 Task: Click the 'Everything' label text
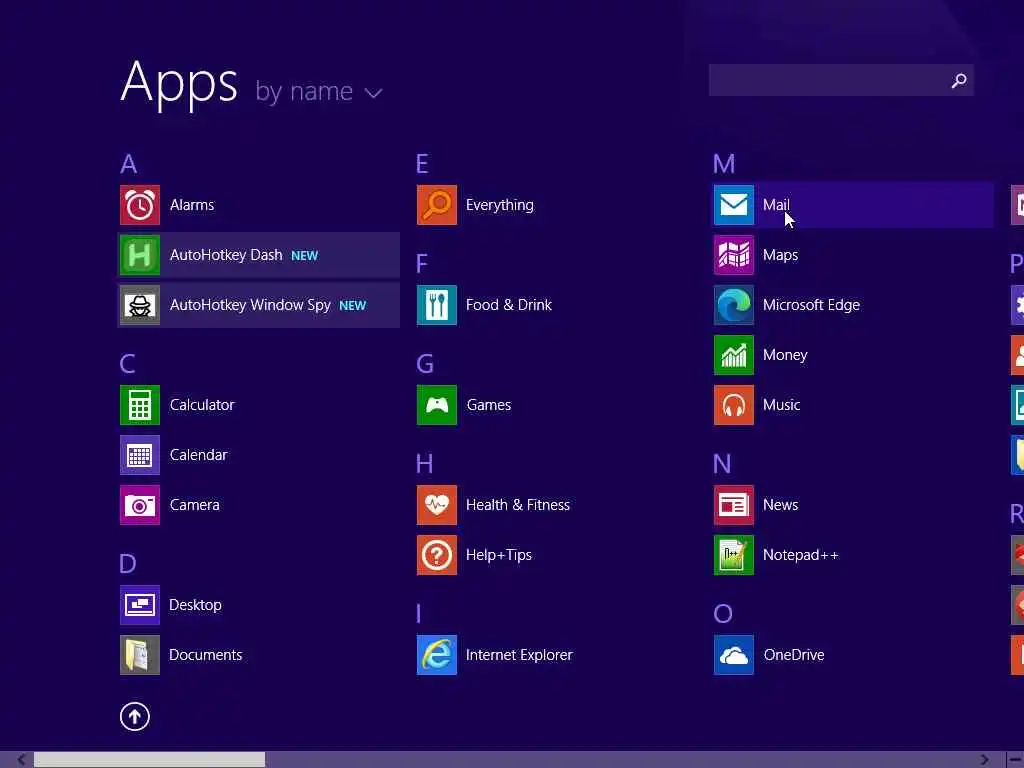[500, 206]
